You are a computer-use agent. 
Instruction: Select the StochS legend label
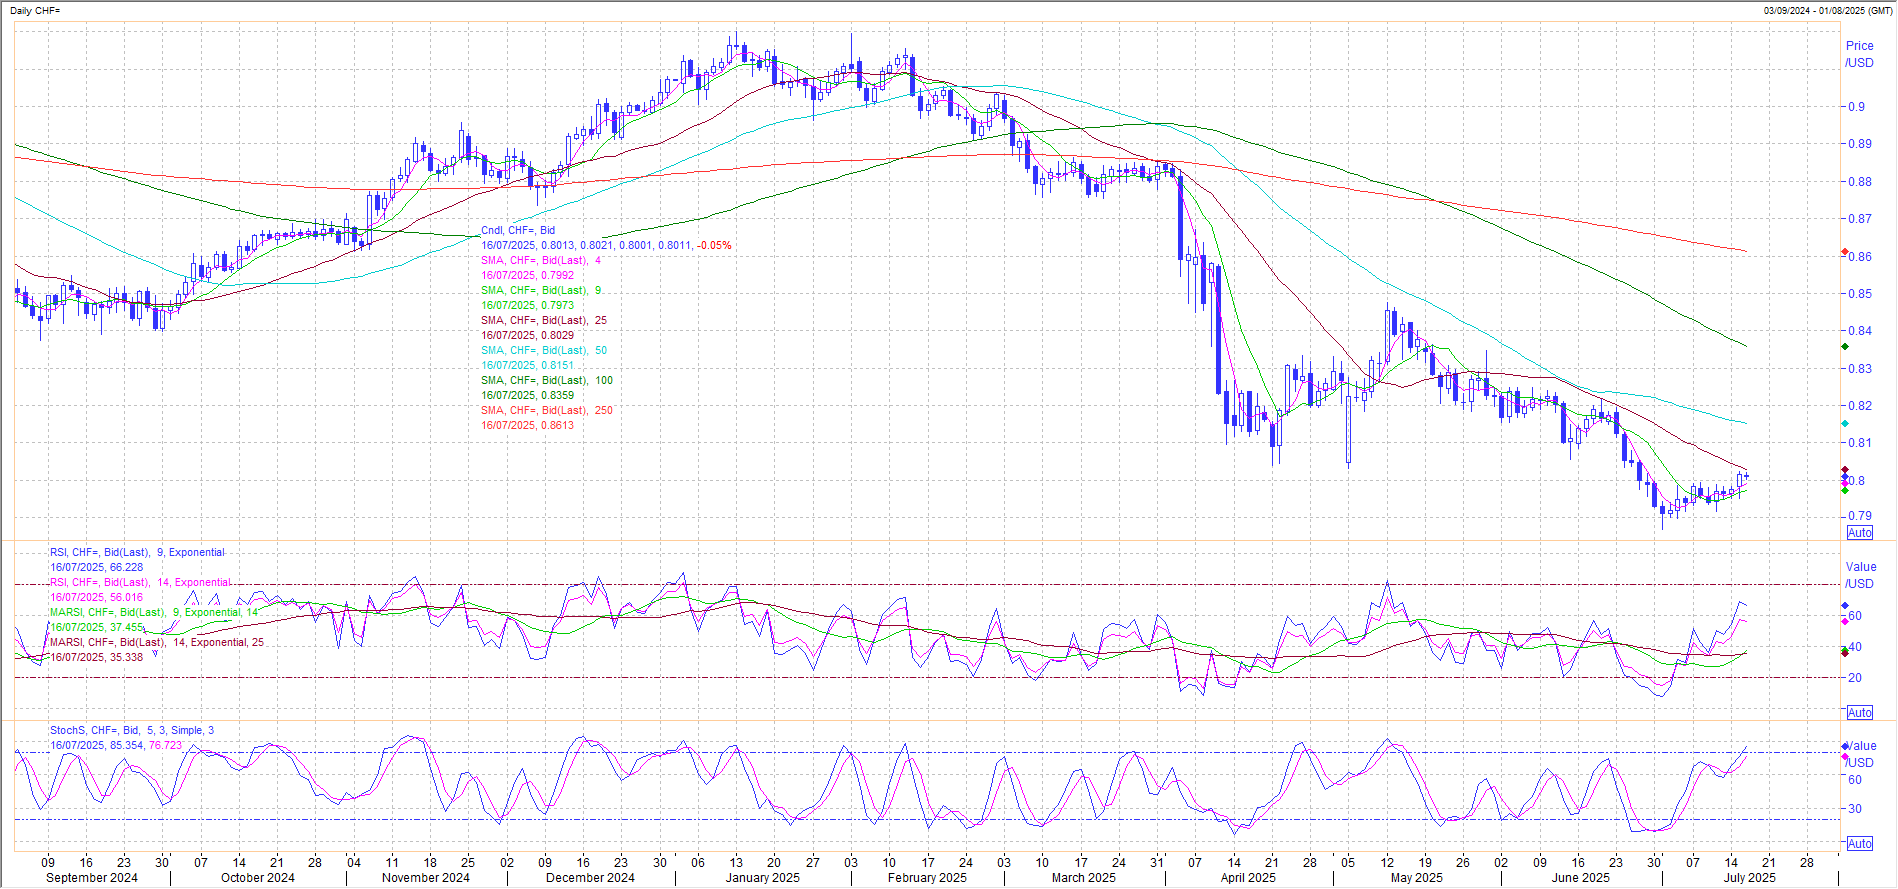[132, 730]
